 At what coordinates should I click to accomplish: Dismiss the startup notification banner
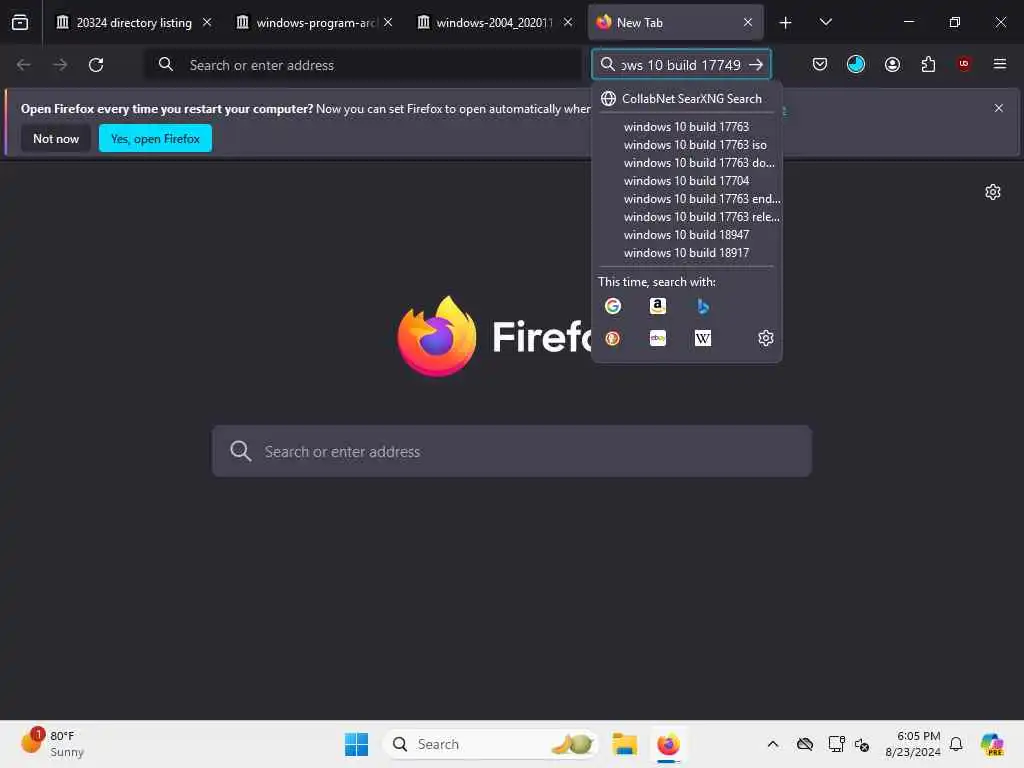(999, 108)
